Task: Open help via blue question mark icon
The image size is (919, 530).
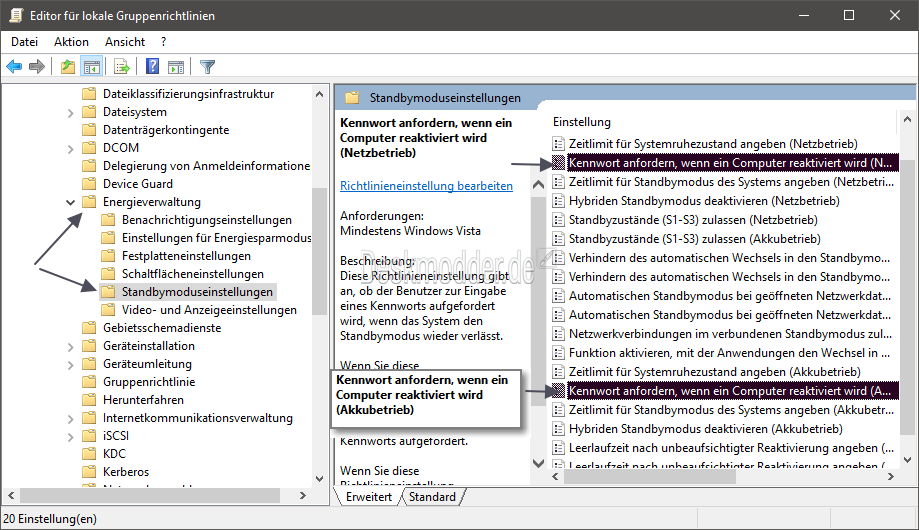Action: pyautogui.click(x=152, y=67)
